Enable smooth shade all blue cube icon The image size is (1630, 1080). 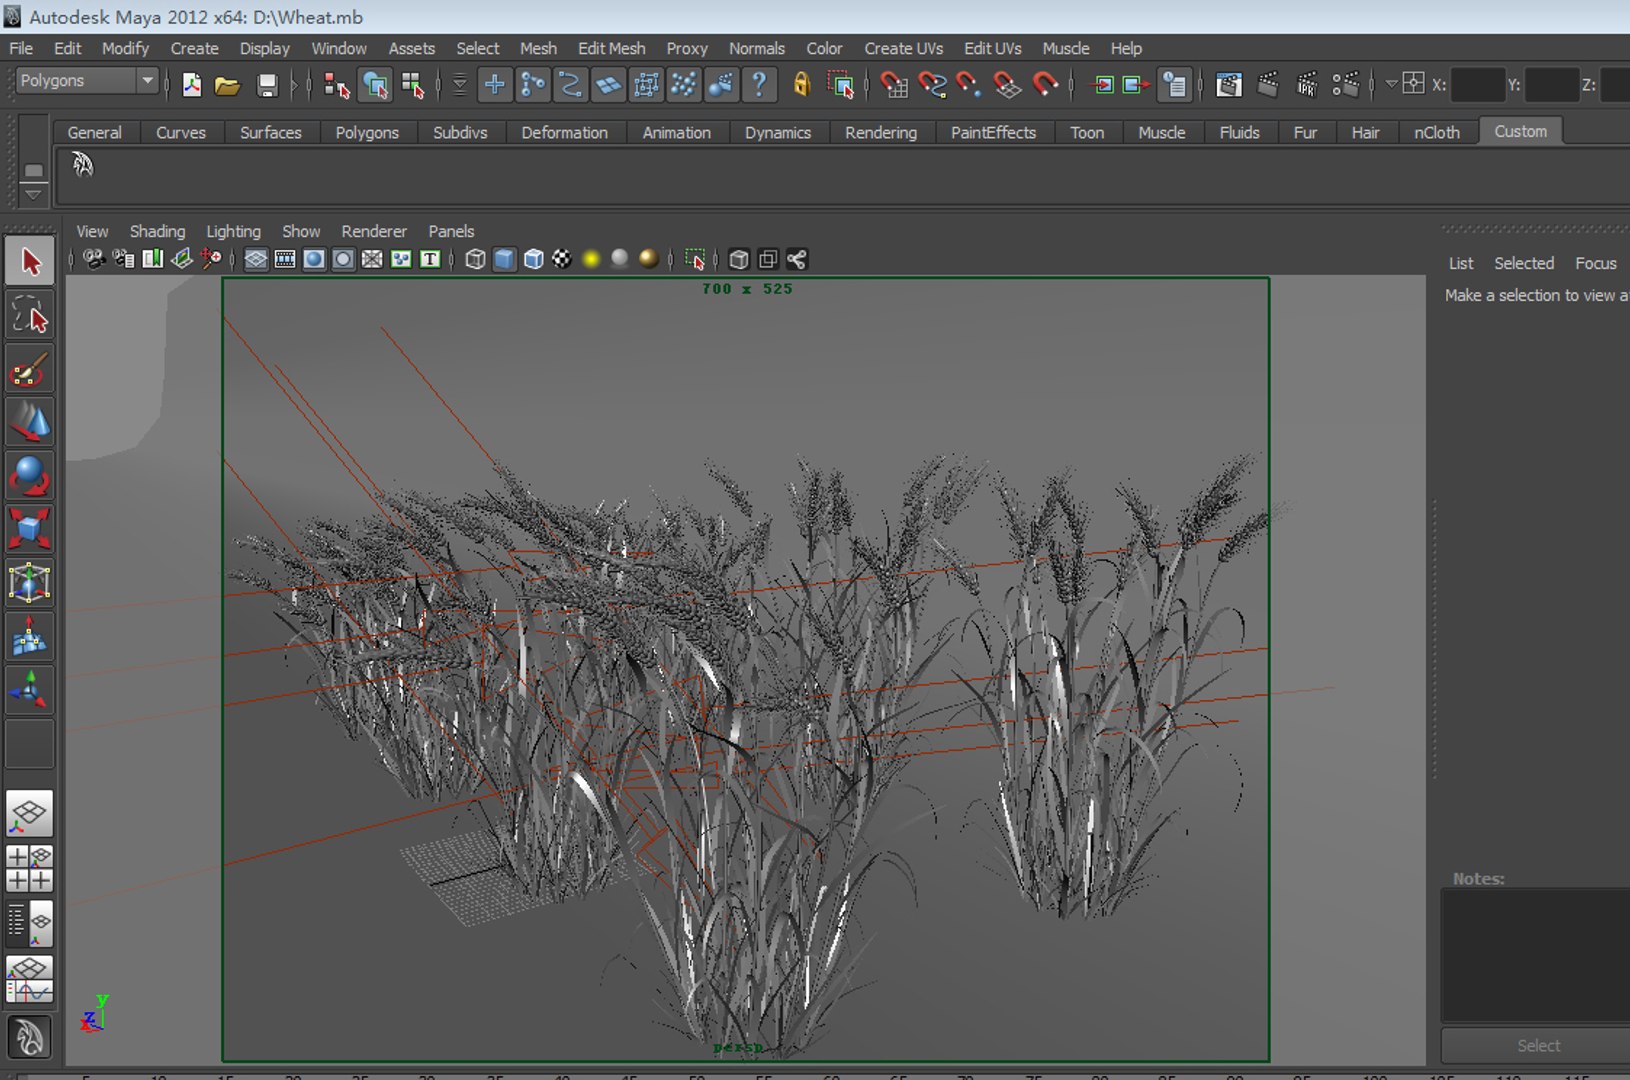point(505,260)
